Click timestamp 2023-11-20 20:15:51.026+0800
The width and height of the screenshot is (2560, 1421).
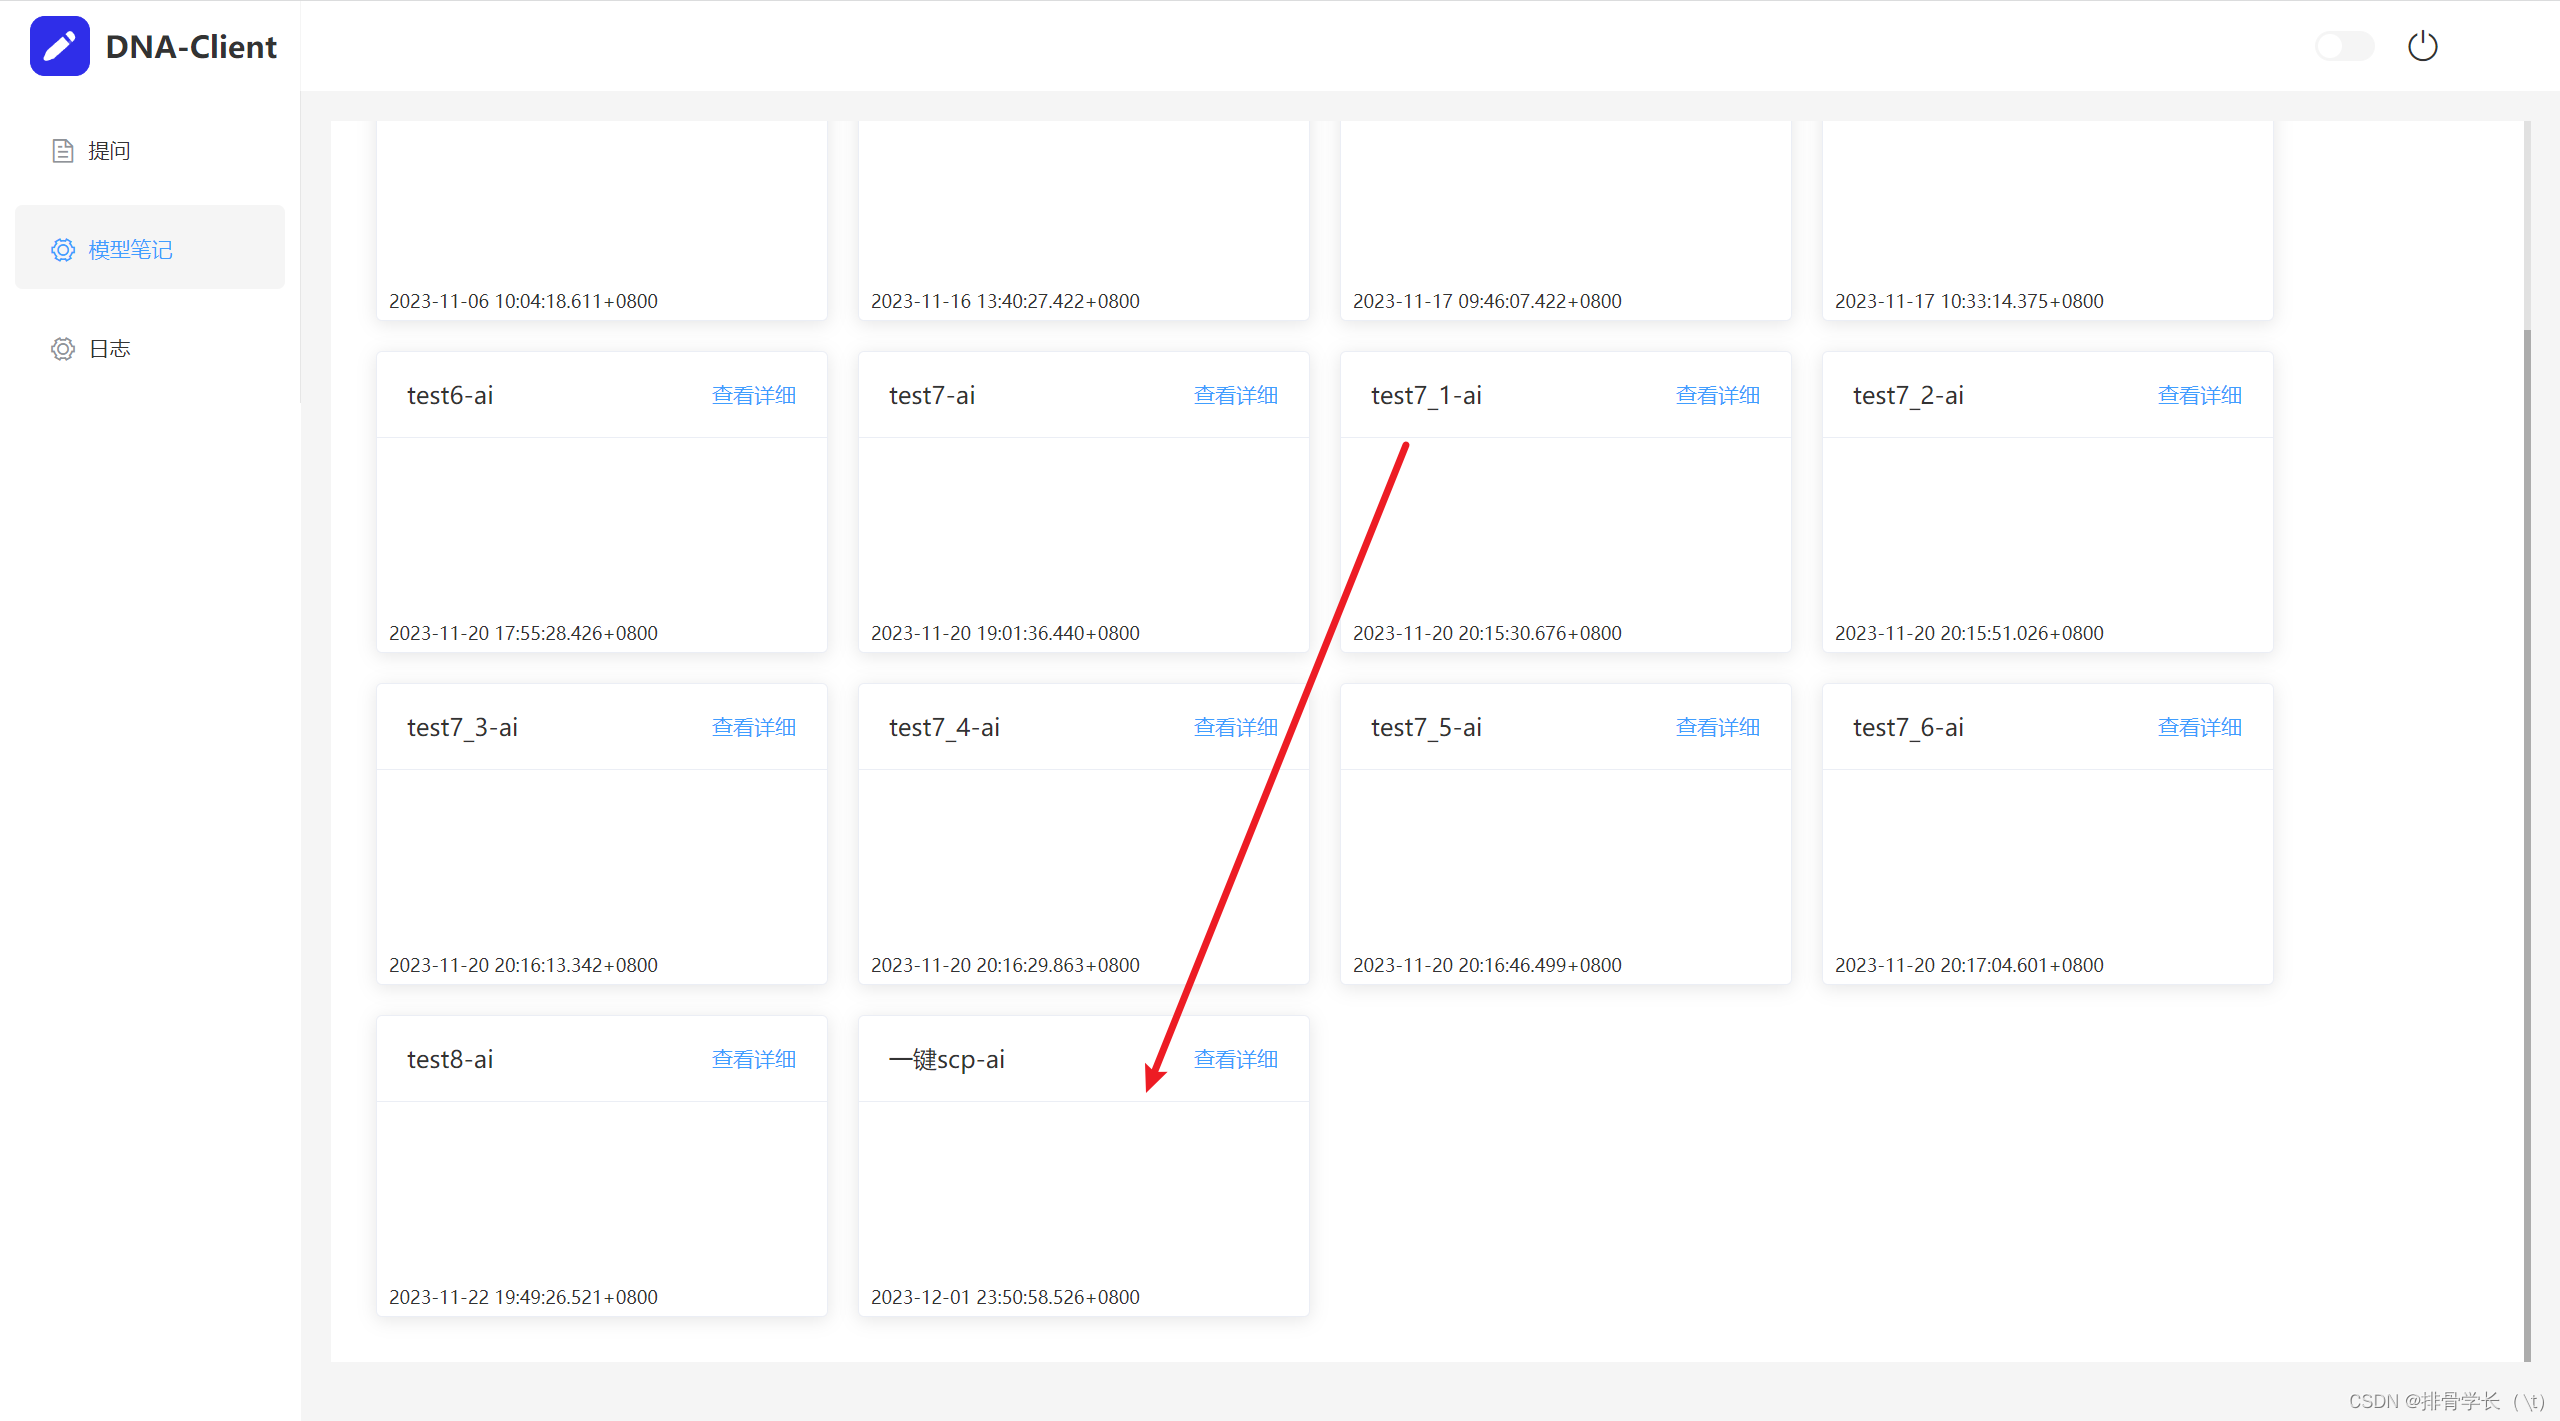(x=1969, y=633)
